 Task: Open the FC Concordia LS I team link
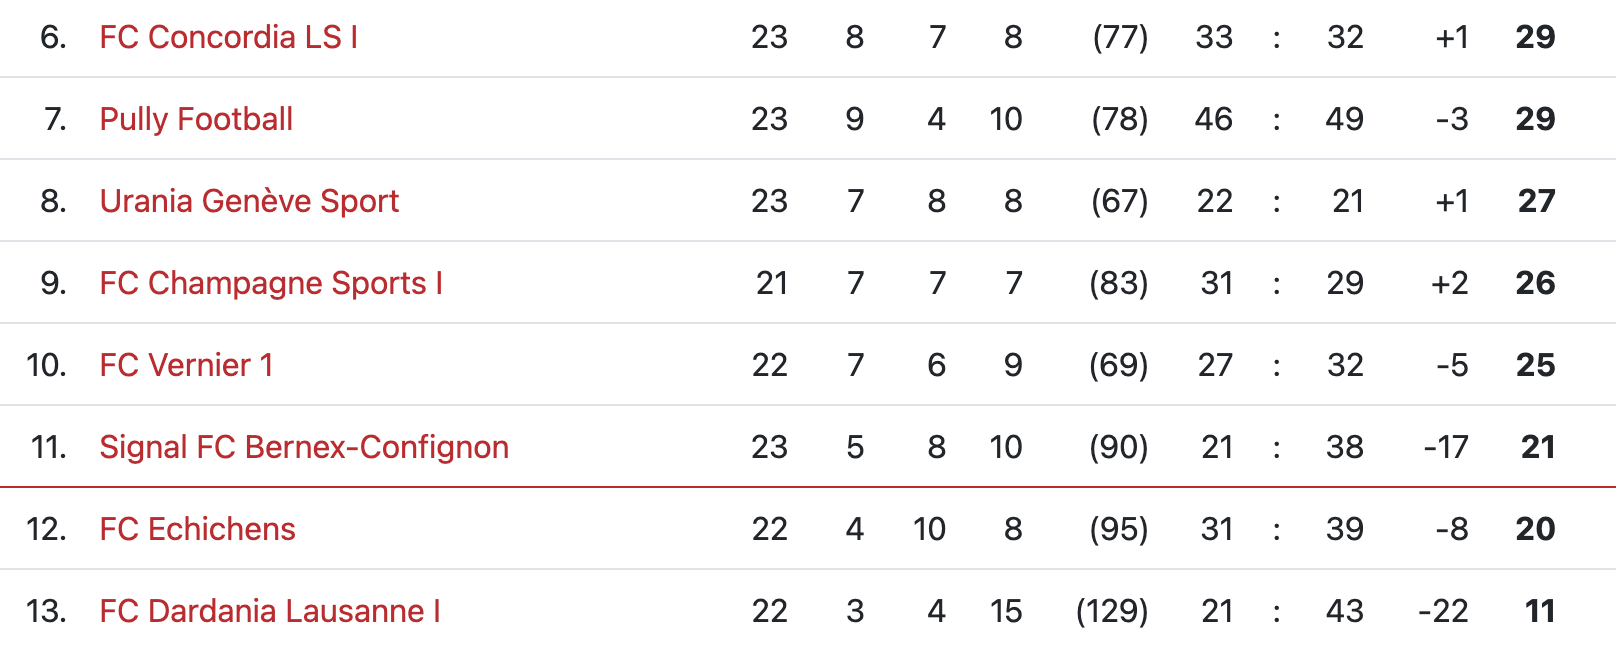(x=229, y=37)
